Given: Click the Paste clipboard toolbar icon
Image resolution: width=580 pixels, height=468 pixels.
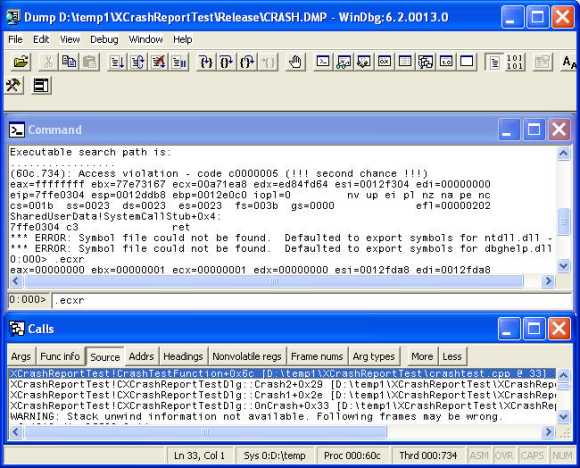Looking at the screenshot, I should 90,61.
